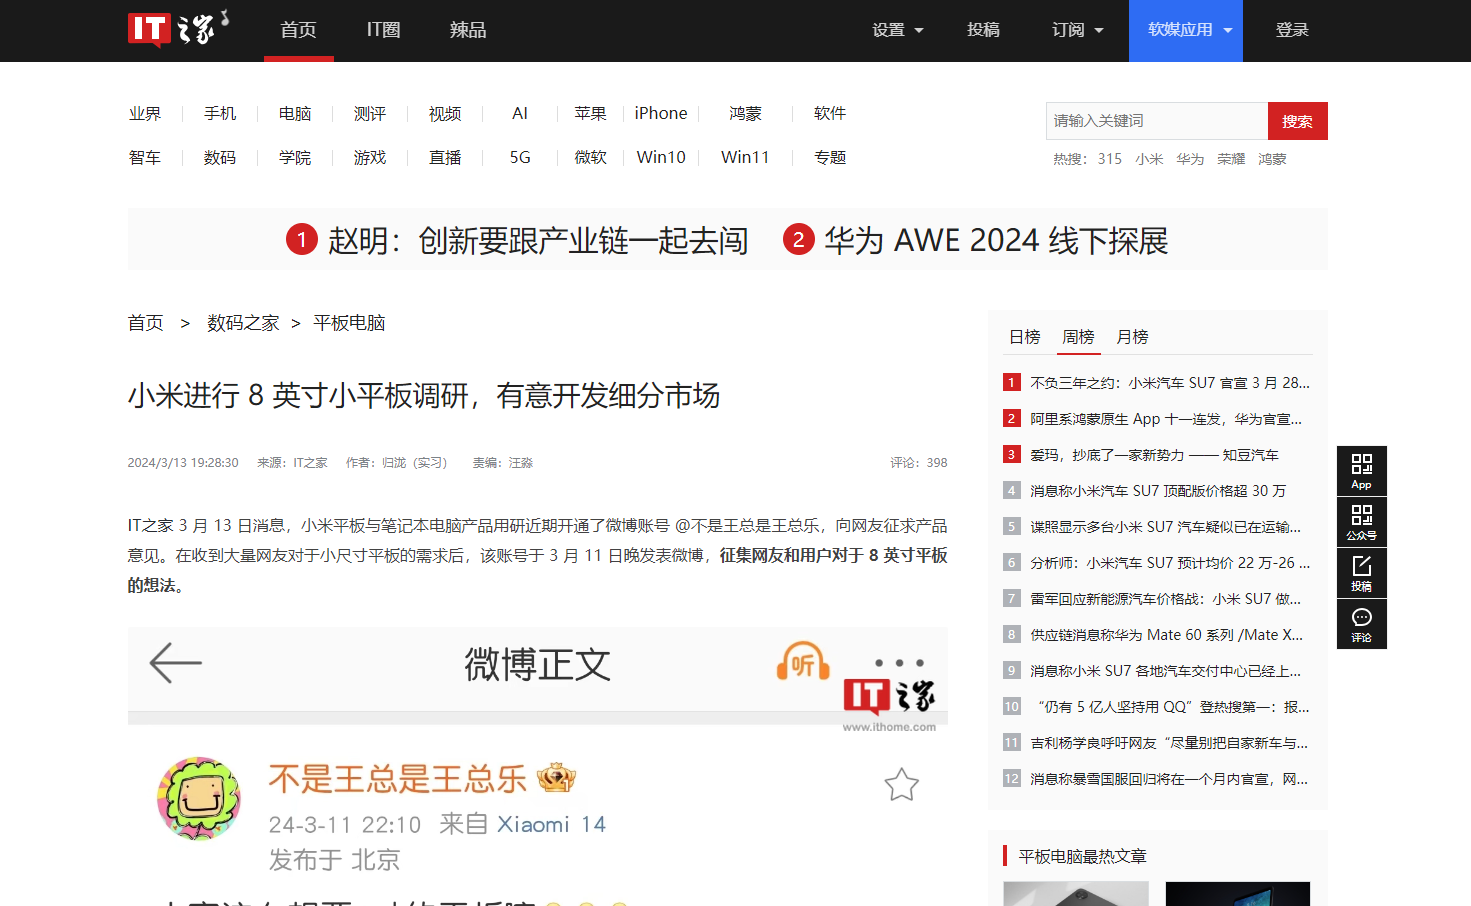
Task: Click hot search term 315
Action: [1110, 159]
